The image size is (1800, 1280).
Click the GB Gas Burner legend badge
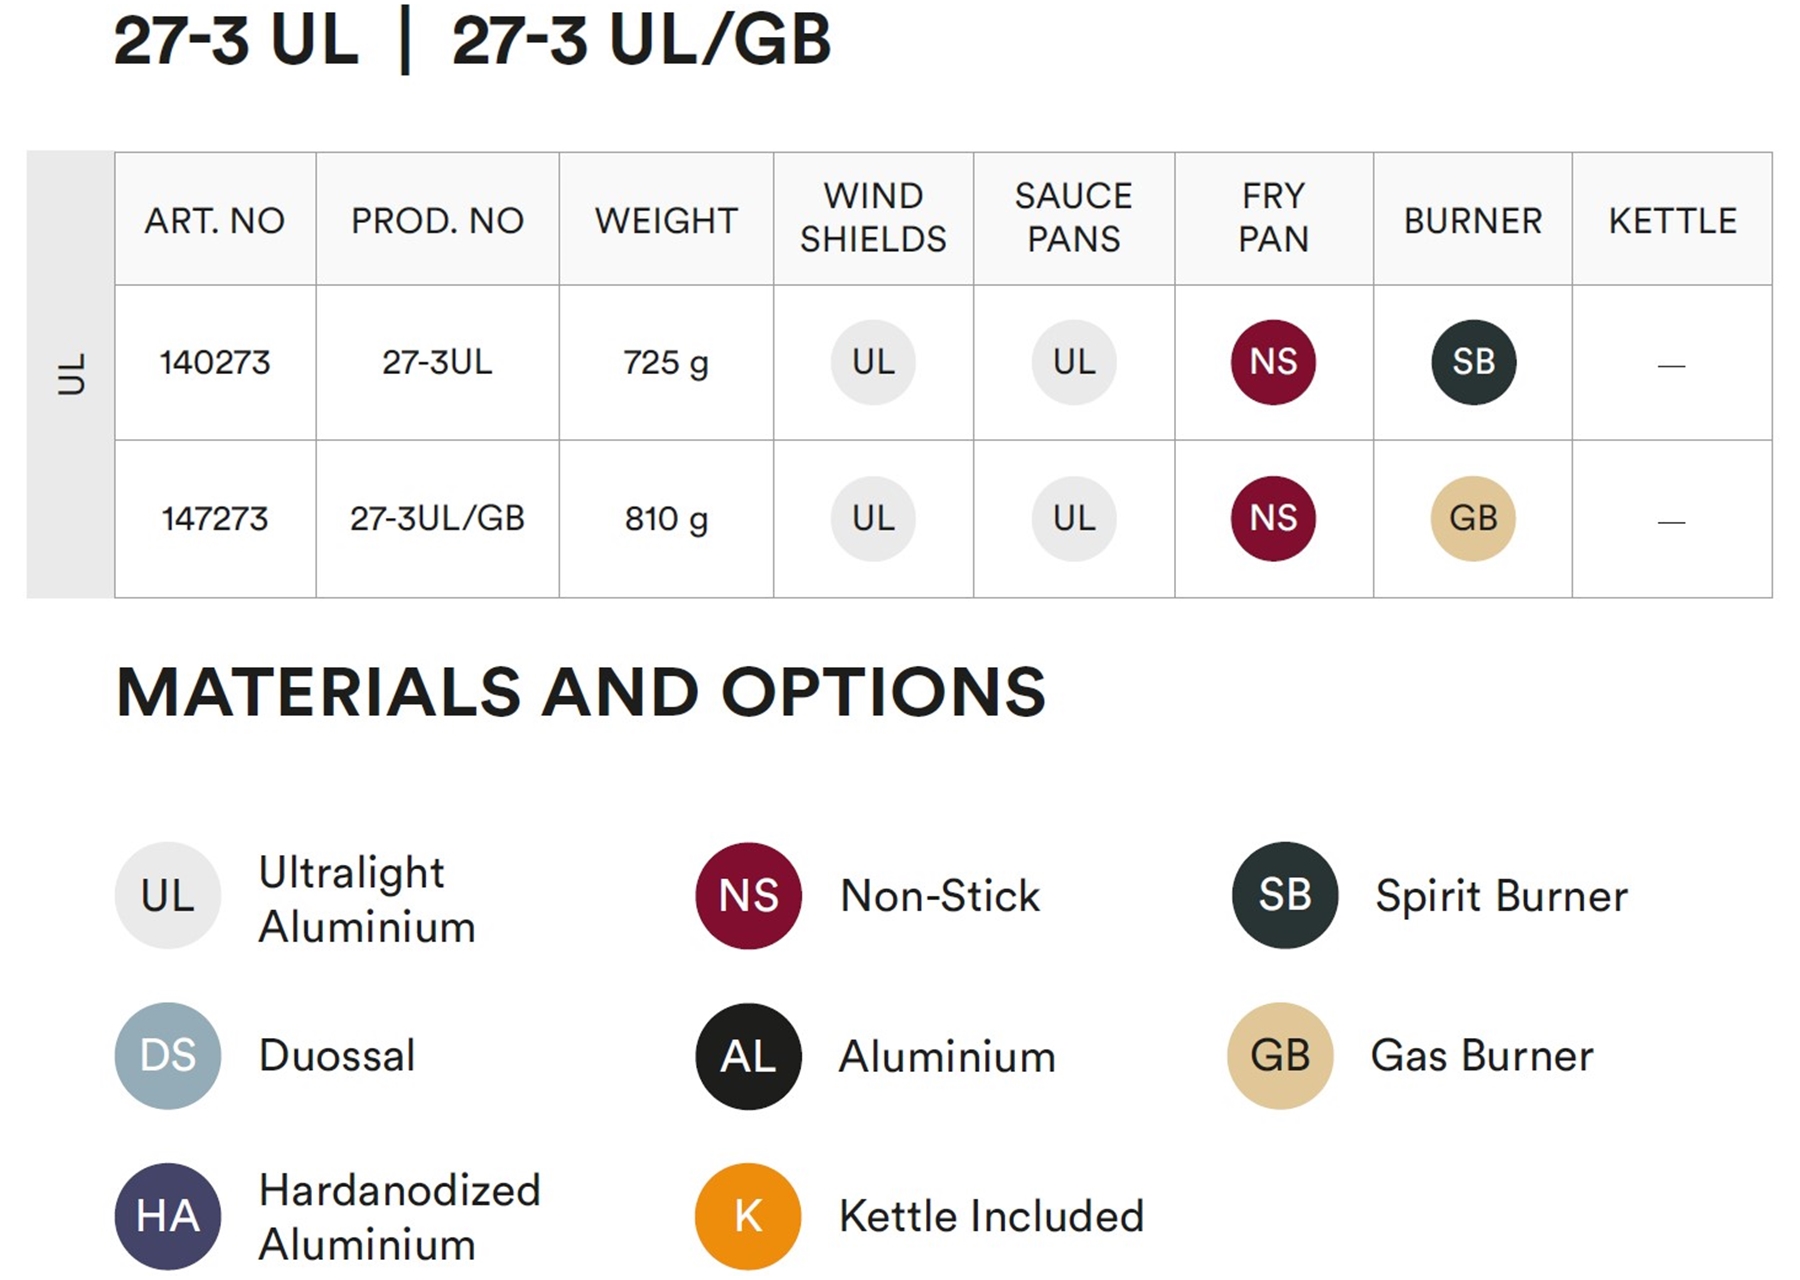tap(1280, 1055)
